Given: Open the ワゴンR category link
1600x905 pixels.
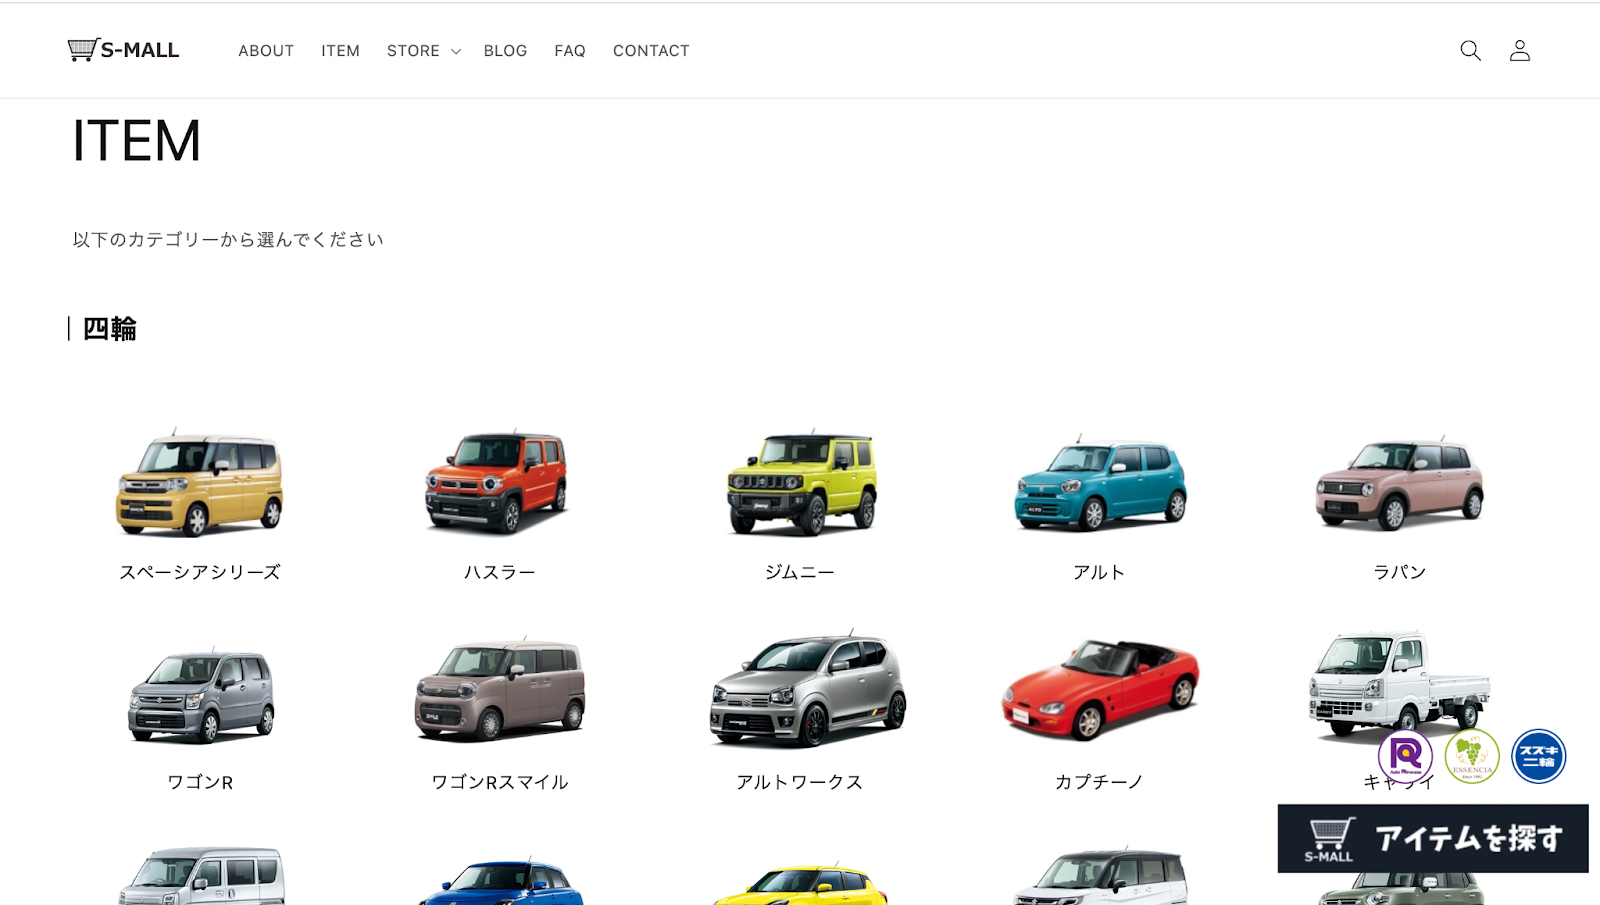Looking at the screenshot, I should (x=200, y=782).
